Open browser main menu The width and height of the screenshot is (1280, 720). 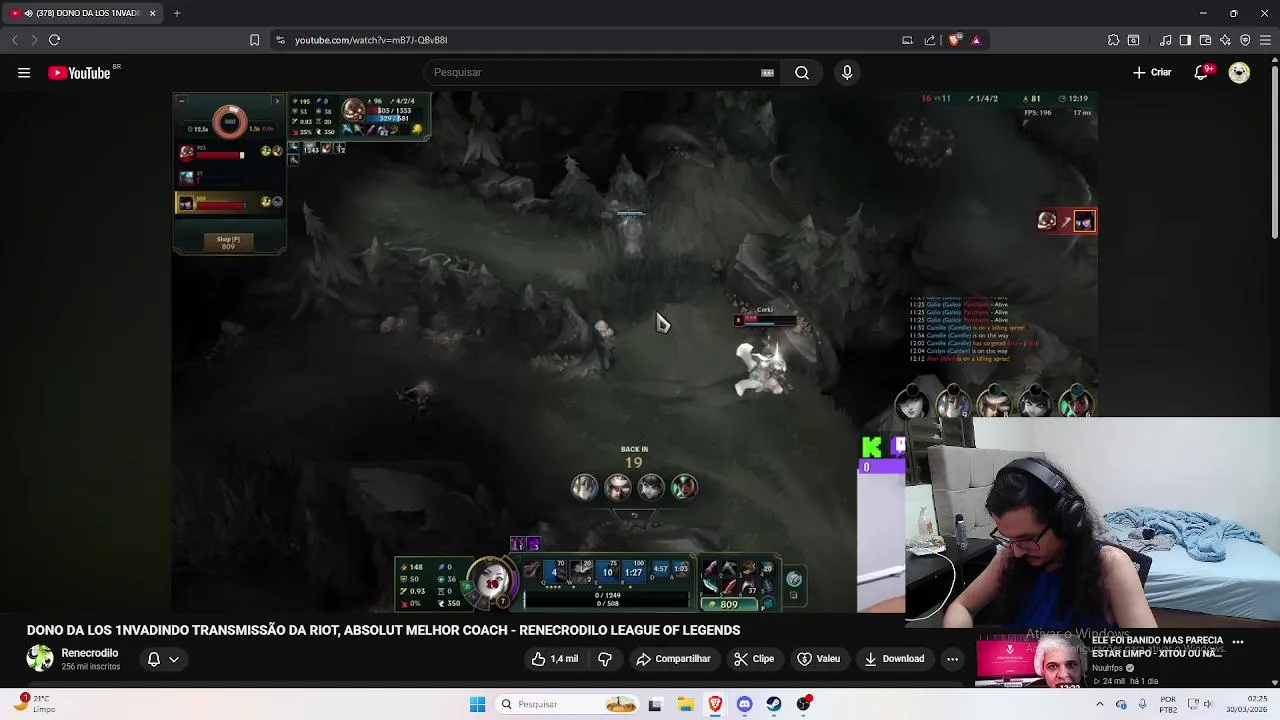1265,40
